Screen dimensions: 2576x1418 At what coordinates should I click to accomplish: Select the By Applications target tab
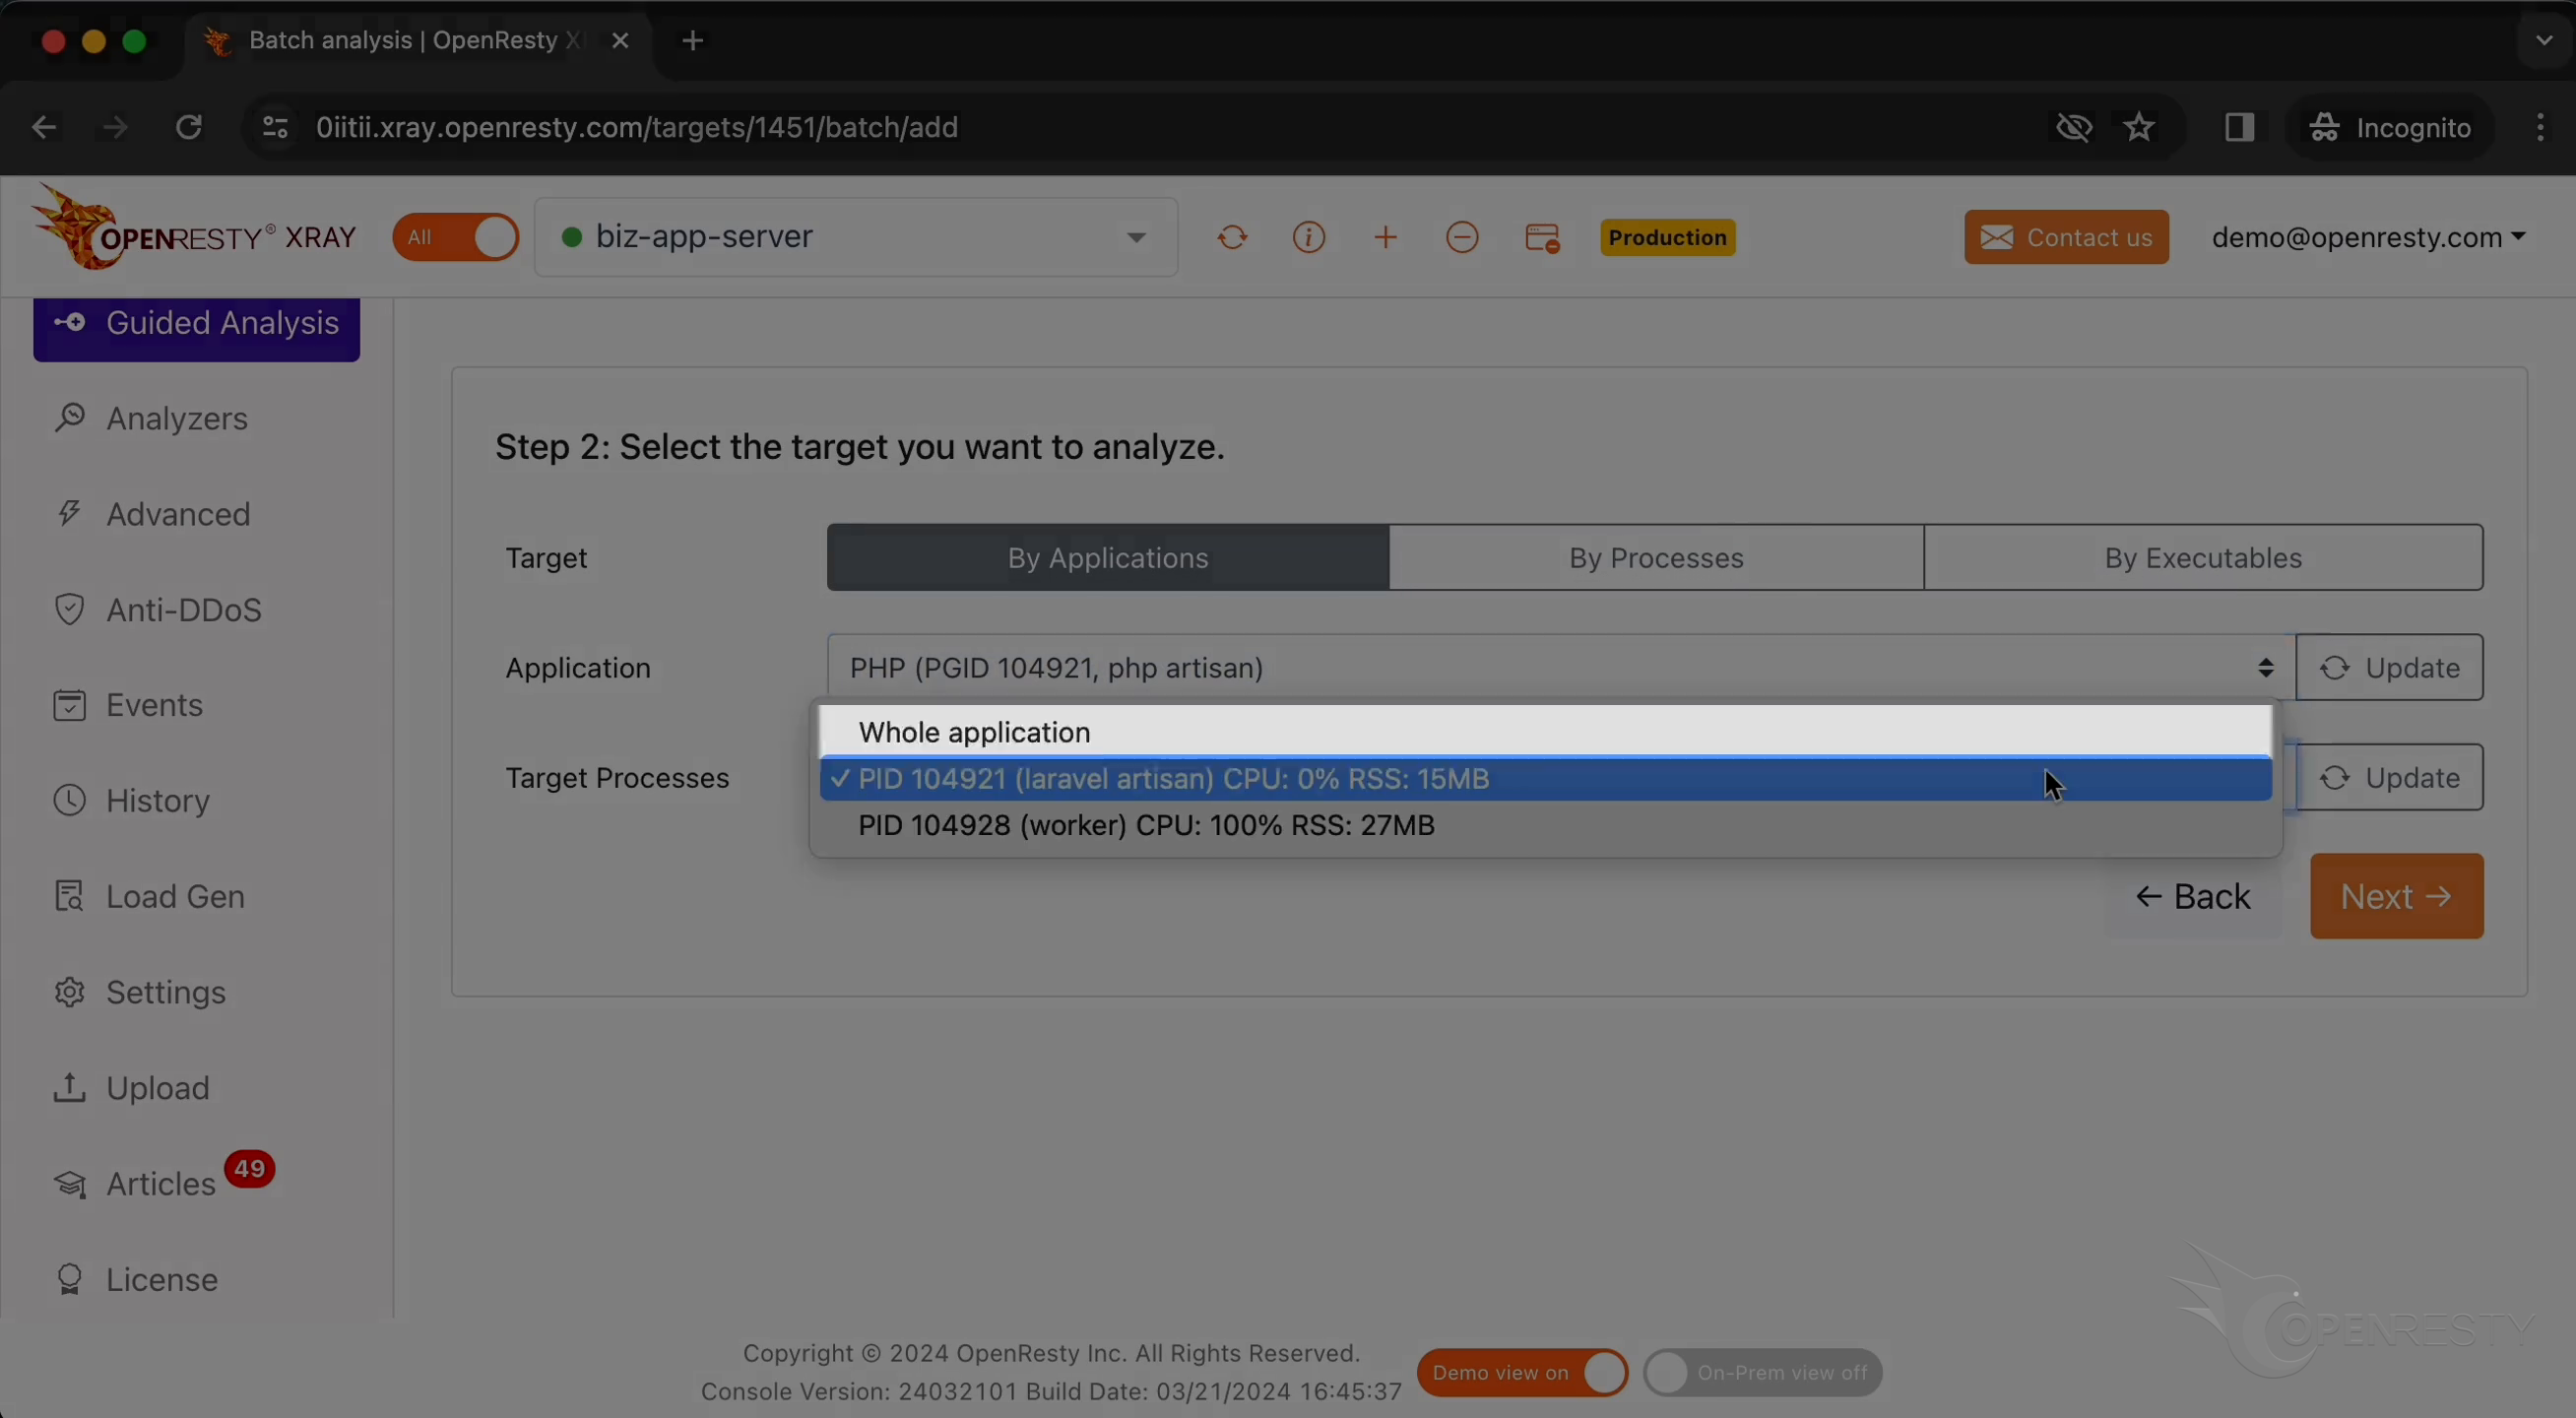tap(1108, 557)
